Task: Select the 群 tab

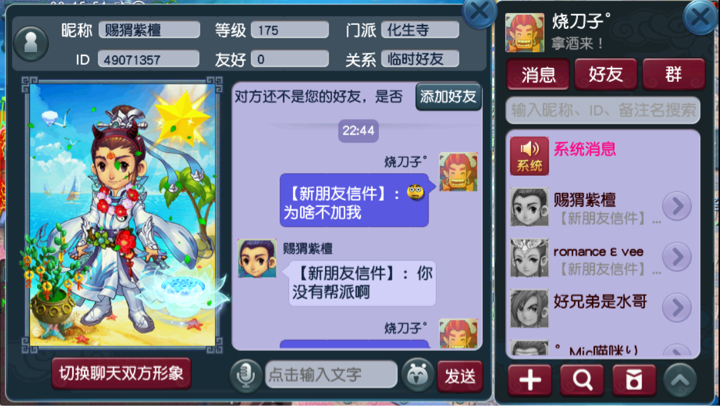Action: [674, 74]
